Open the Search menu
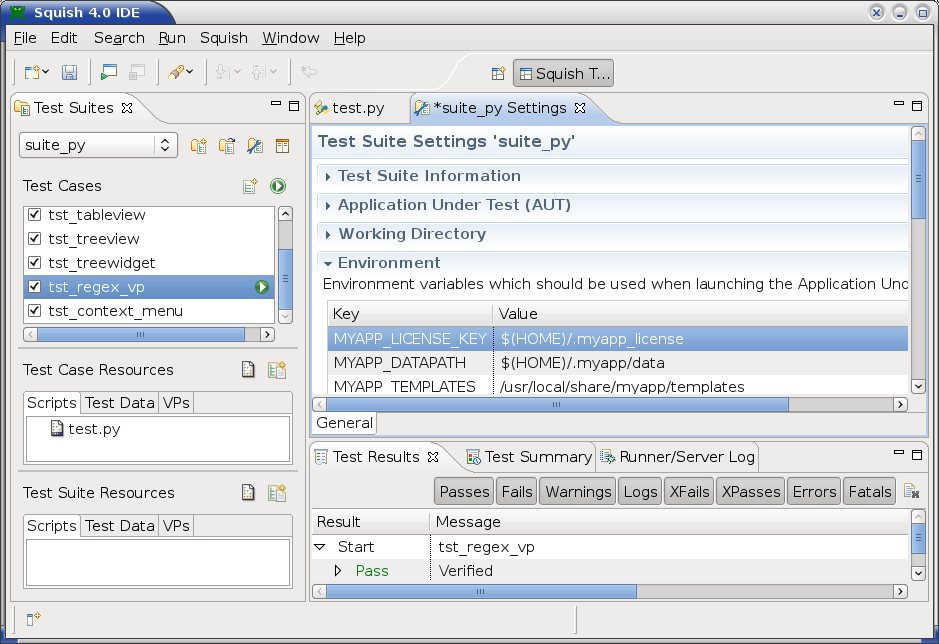 click(x=118, y=38)
